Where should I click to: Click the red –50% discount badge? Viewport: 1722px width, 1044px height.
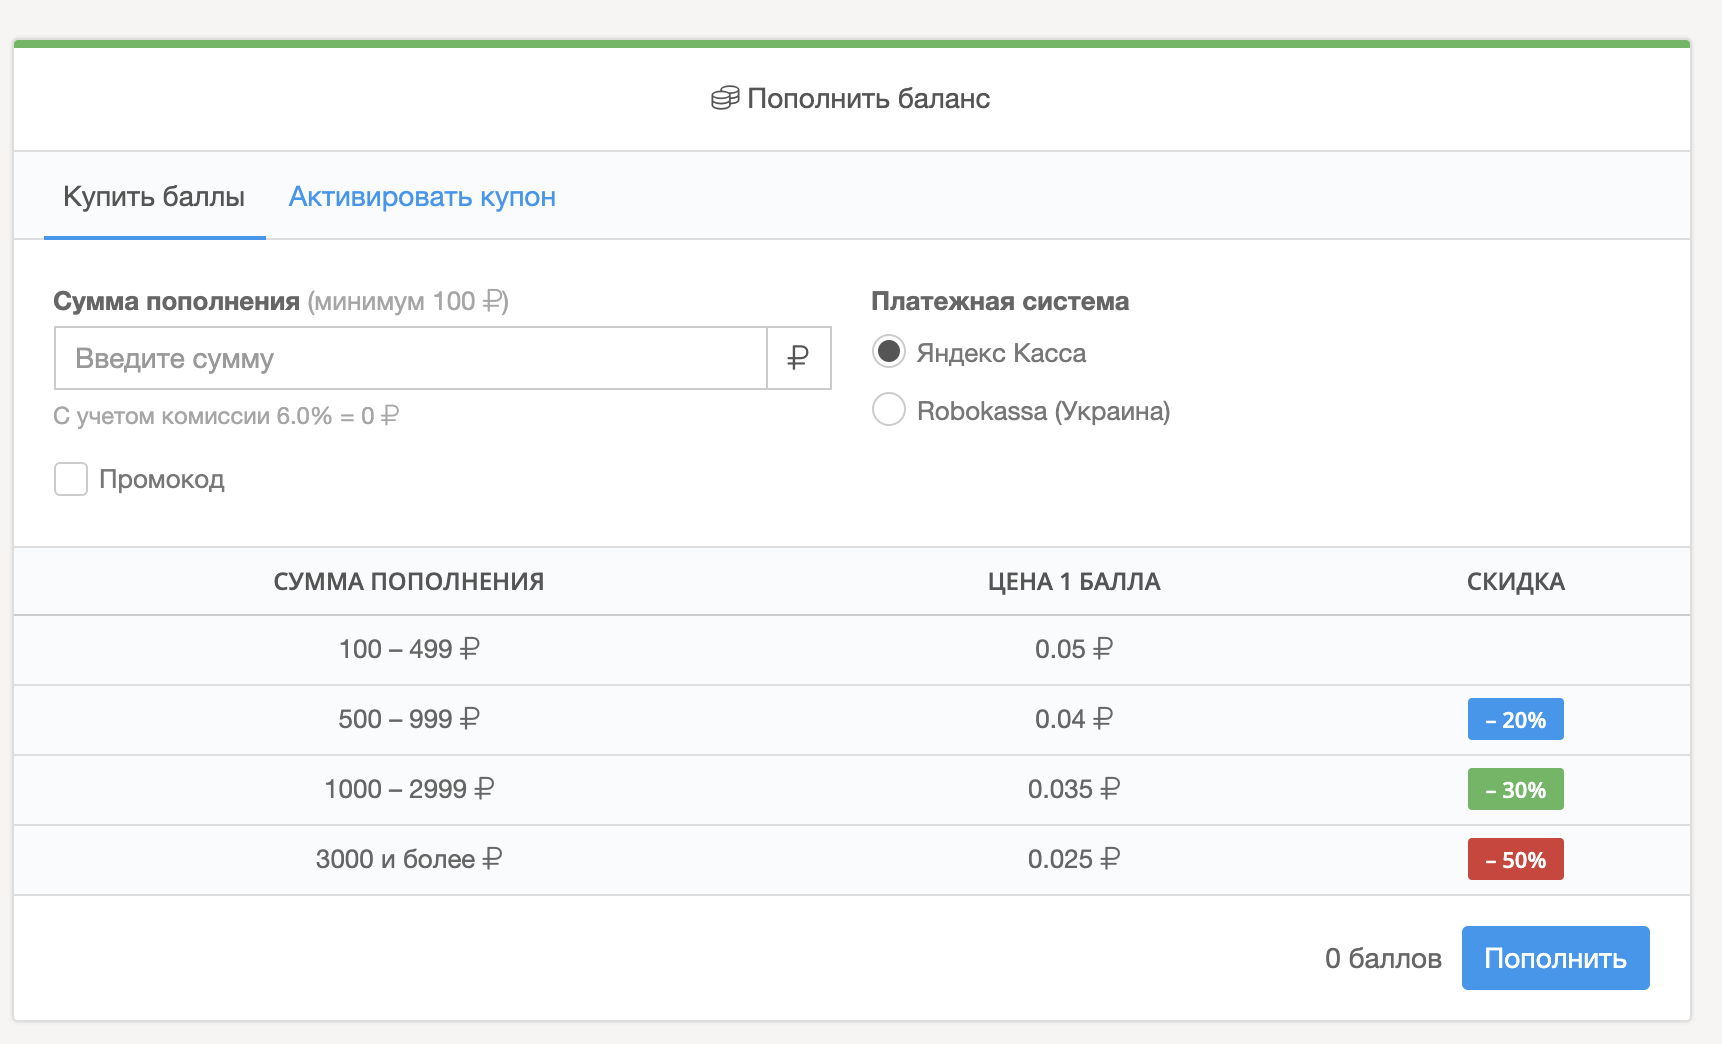pos(1515,859)
